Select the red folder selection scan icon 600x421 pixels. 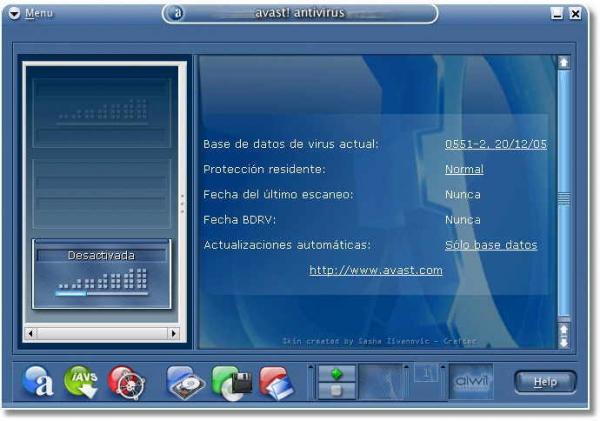coord(277,383)
